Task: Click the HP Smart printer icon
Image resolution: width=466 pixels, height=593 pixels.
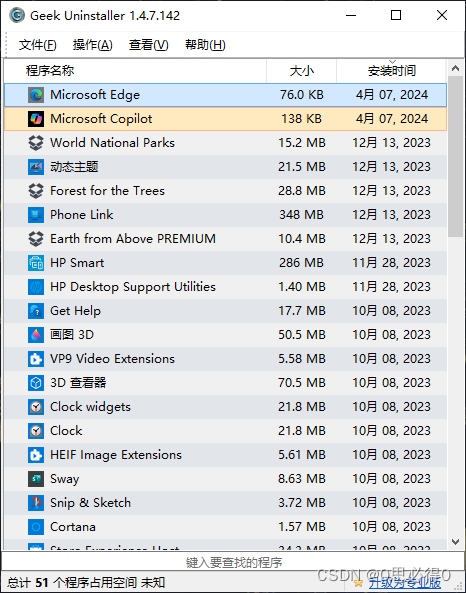Action: coord(36,263)
